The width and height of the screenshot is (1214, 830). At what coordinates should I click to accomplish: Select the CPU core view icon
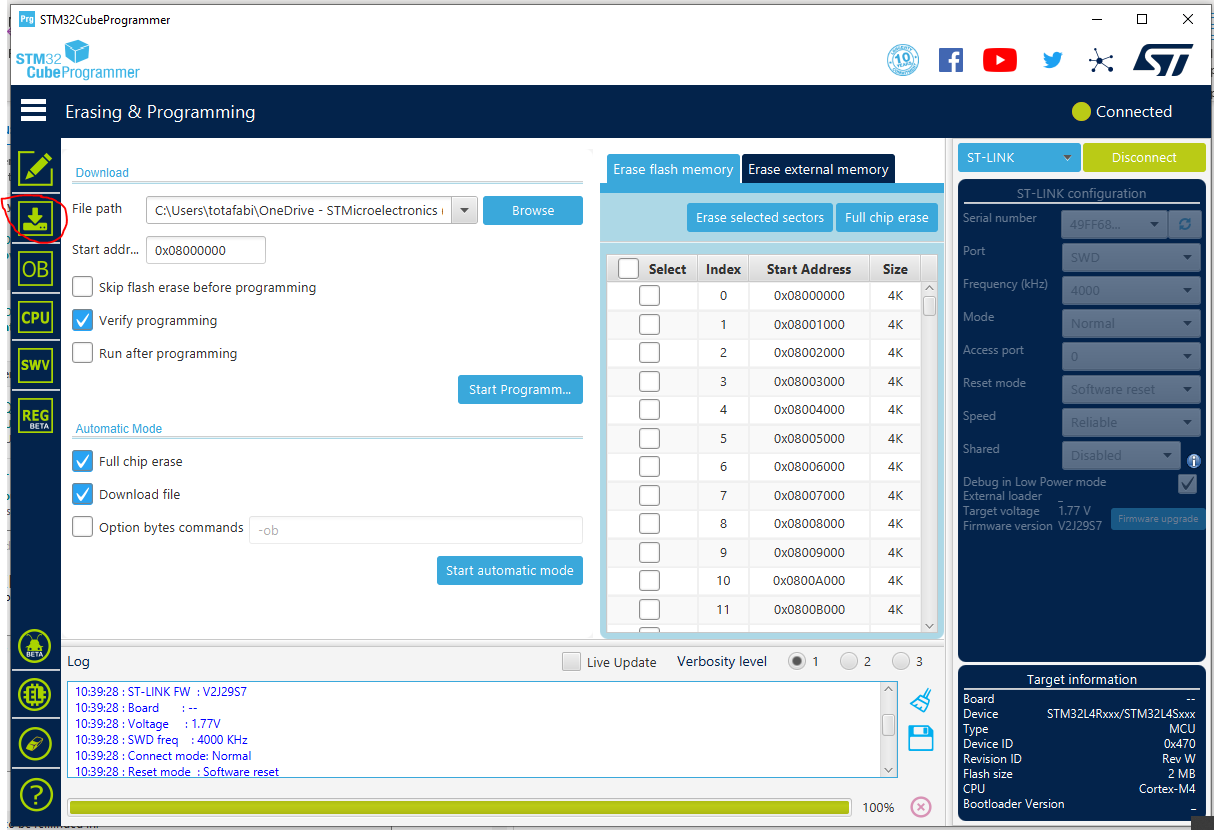(x=35, y=317)
